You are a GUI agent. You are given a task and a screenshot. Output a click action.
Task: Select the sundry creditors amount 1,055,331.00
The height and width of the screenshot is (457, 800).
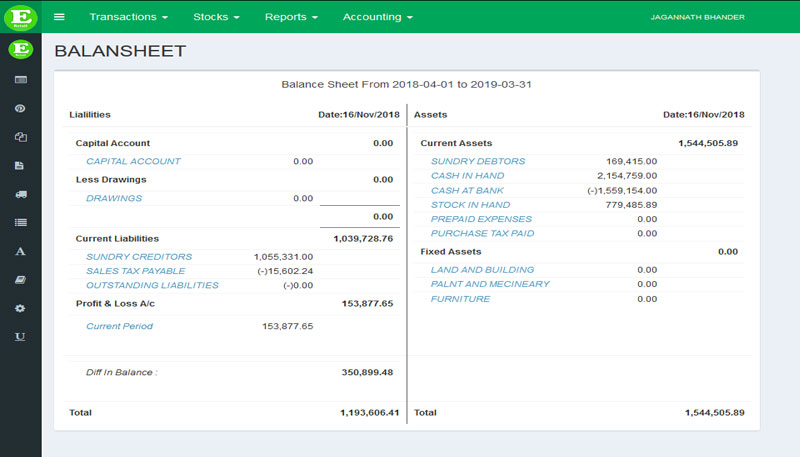(x=283, y=257)
